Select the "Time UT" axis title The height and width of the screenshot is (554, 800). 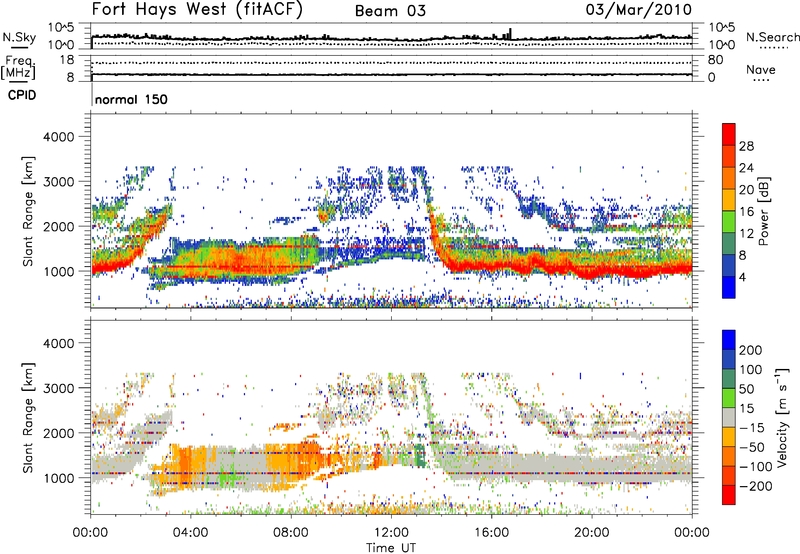pos(391,548)
